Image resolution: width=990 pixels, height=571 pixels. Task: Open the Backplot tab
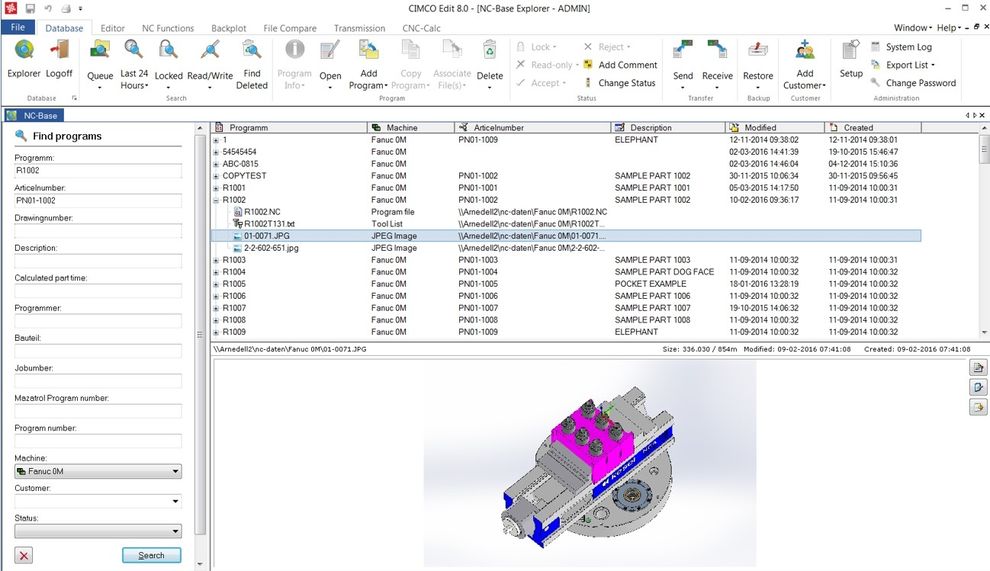[229, 28]
